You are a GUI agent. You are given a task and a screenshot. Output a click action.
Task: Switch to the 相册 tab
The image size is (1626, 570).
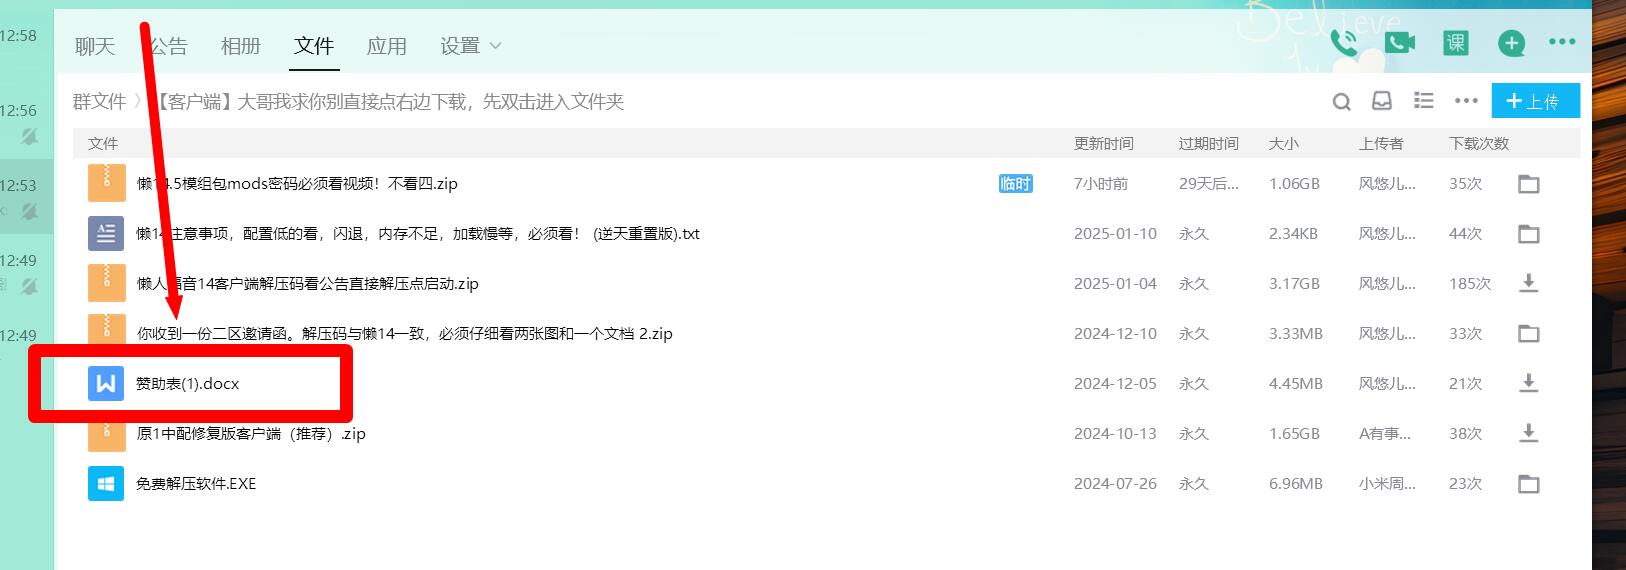pos(240,46)
